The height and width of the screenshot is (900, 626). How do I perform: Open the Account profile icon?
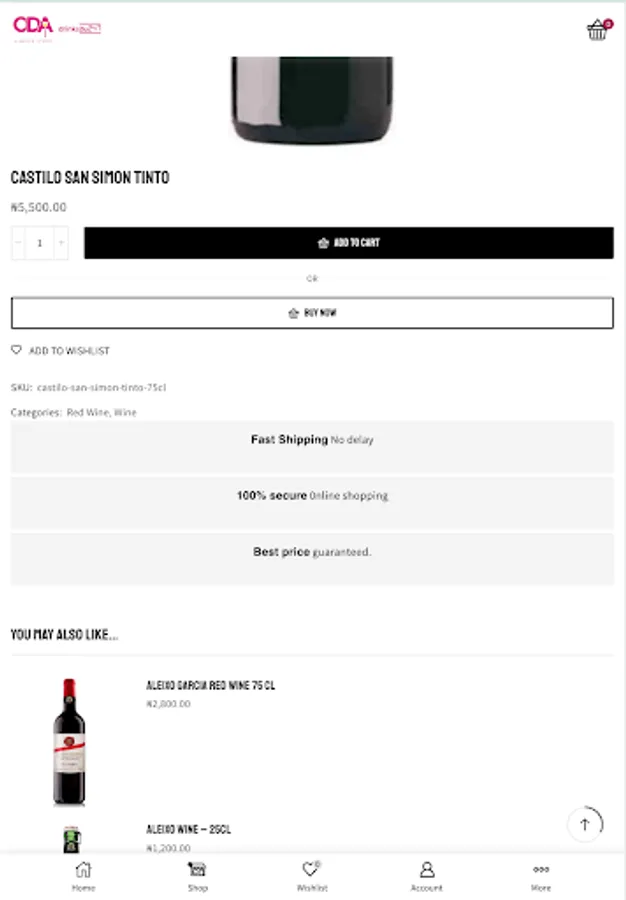click(426, 876)
